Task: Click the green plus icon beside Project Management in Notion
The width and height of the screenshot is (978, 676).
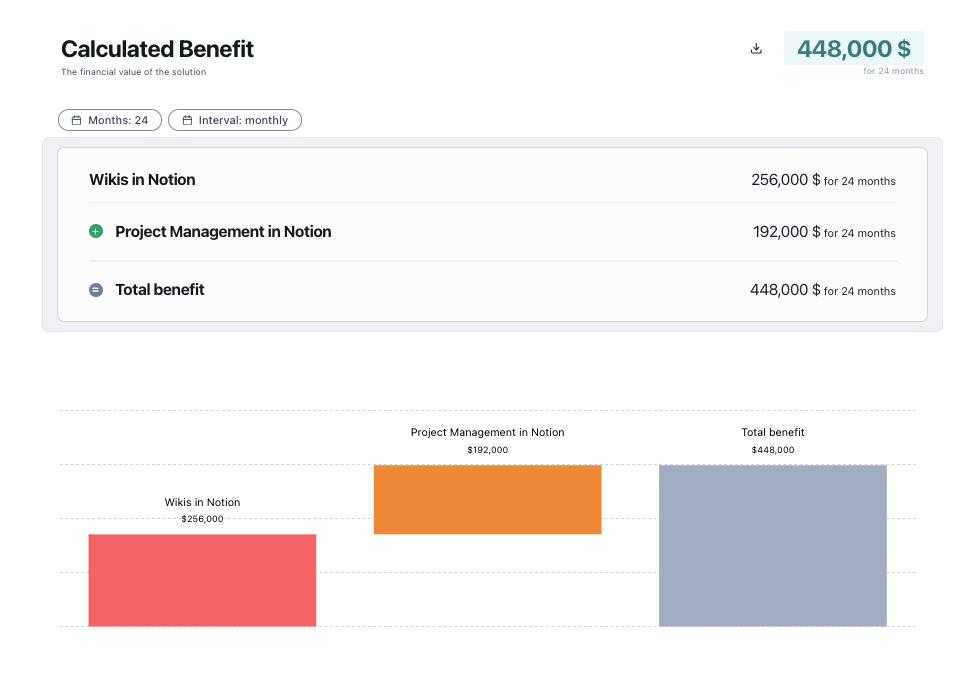Action: click(x=96, y=231)
